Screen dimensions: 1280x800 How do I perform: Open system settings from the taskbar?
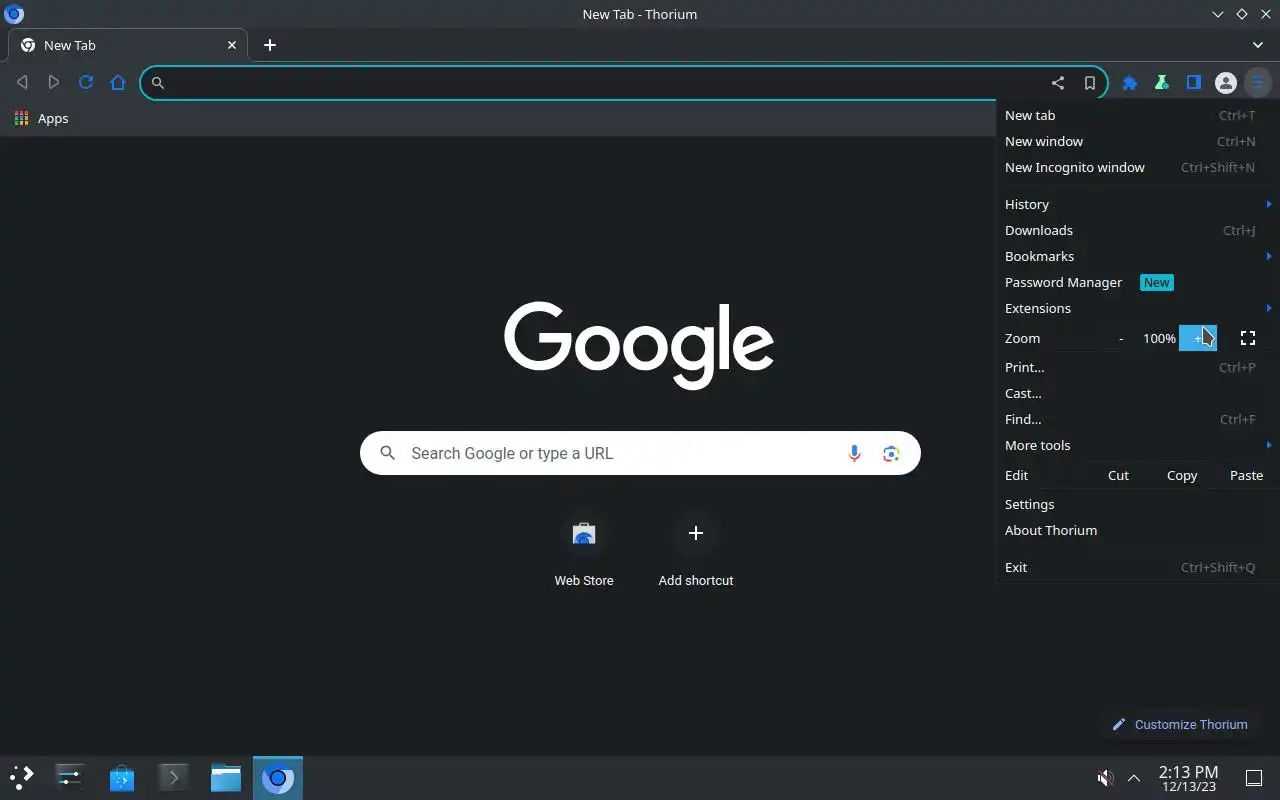[x=70, y=777]
